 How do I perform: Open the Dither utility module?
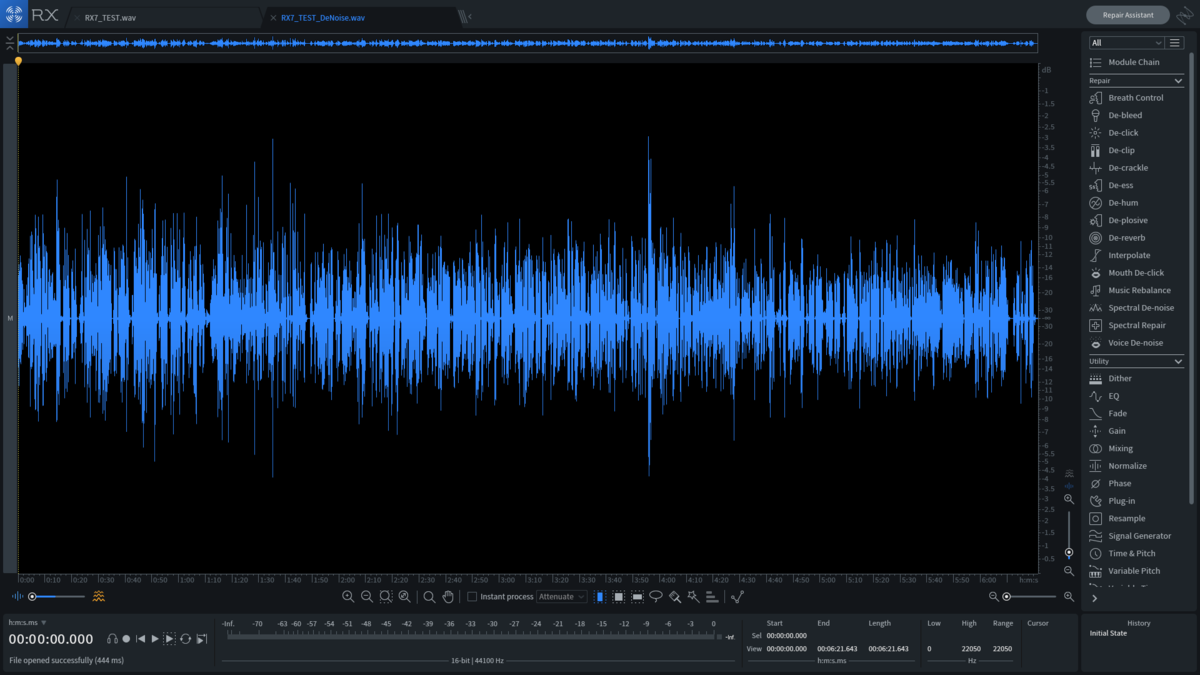tap(1136, 379)
